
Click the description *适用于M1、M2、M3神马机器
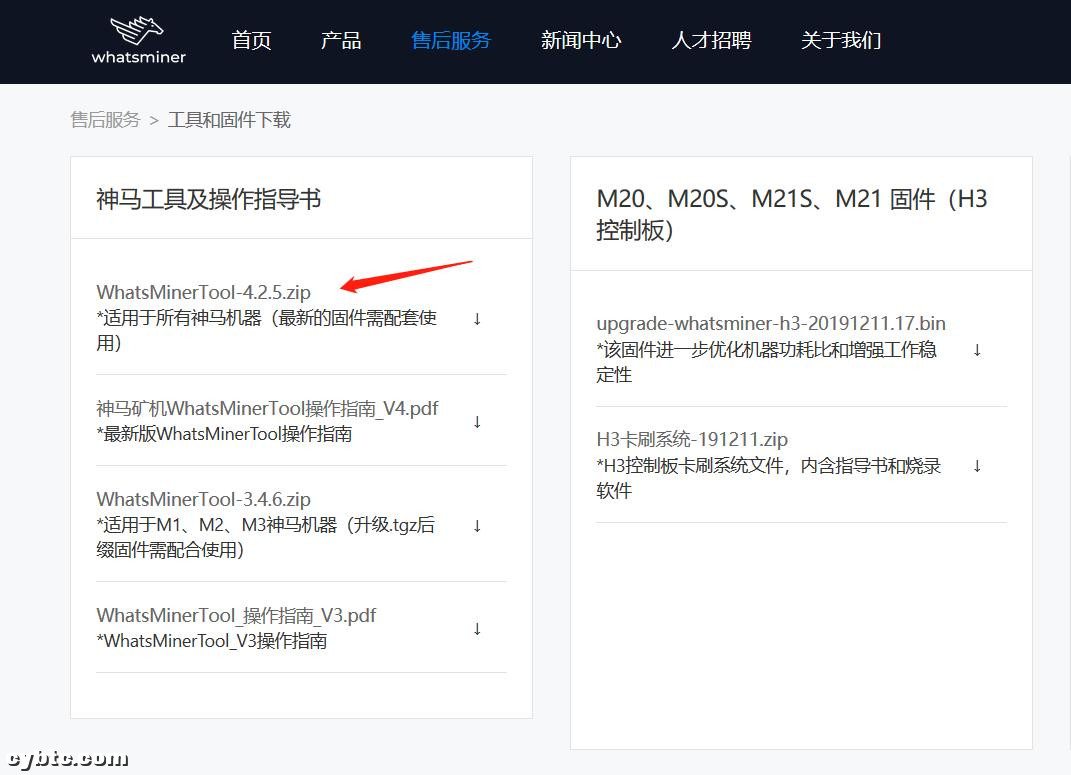266,537
